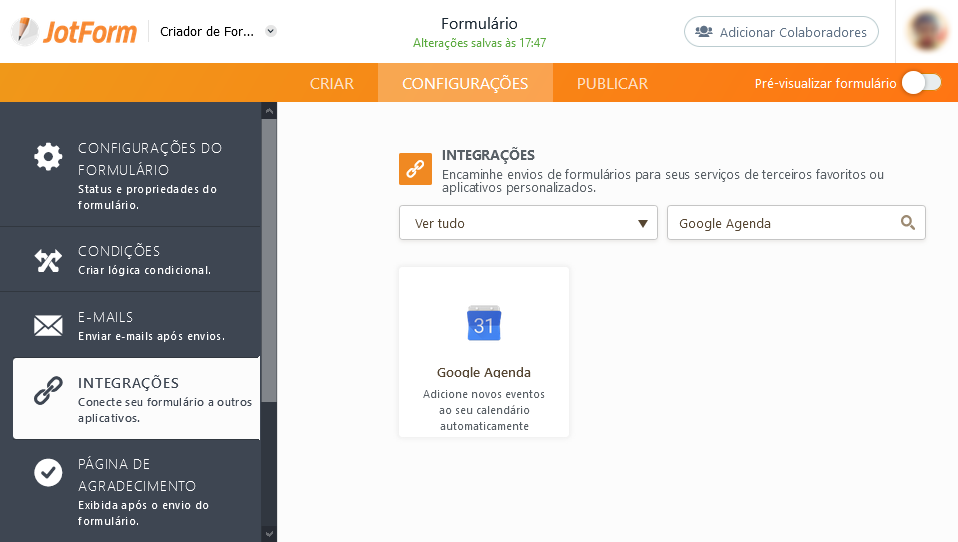The height and width of the screenshot is (542, 958).
Task: Click the Integrações chain link sidebar icon
Action: point(48,390)
